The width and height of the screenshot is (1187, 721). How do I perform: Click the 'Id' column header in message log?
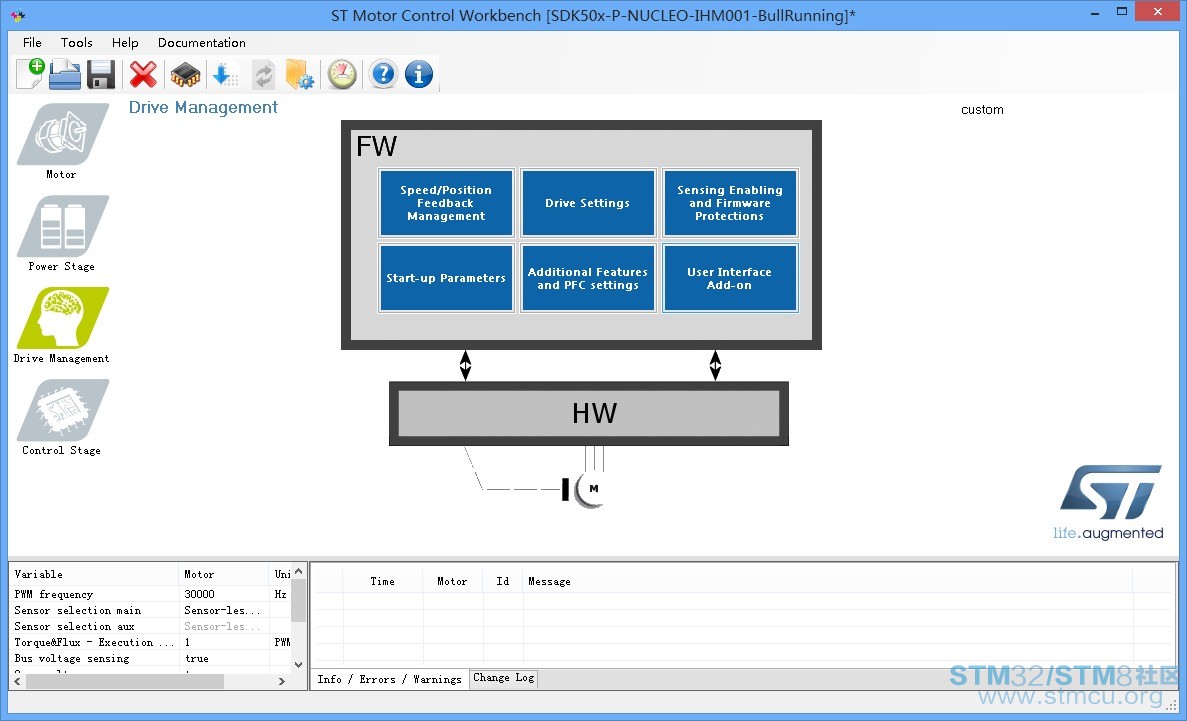(x=503, y=581)
